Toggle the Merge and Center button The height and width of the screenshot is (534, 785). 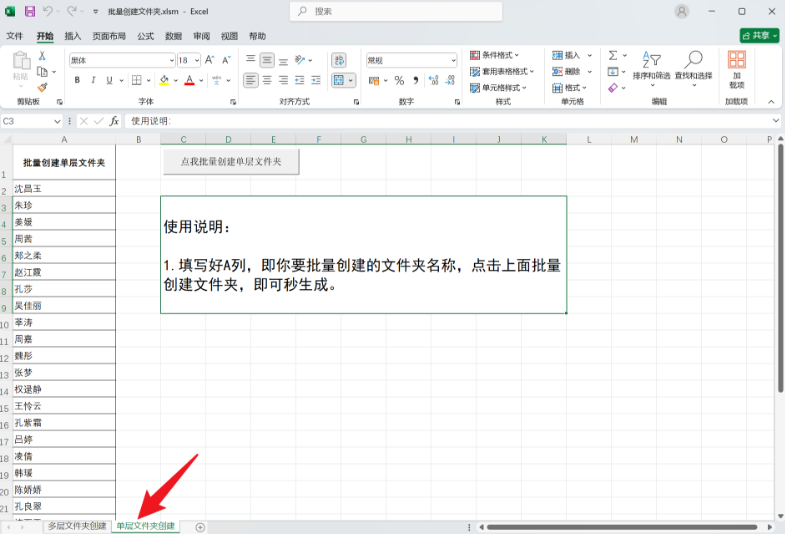point(339,80)
